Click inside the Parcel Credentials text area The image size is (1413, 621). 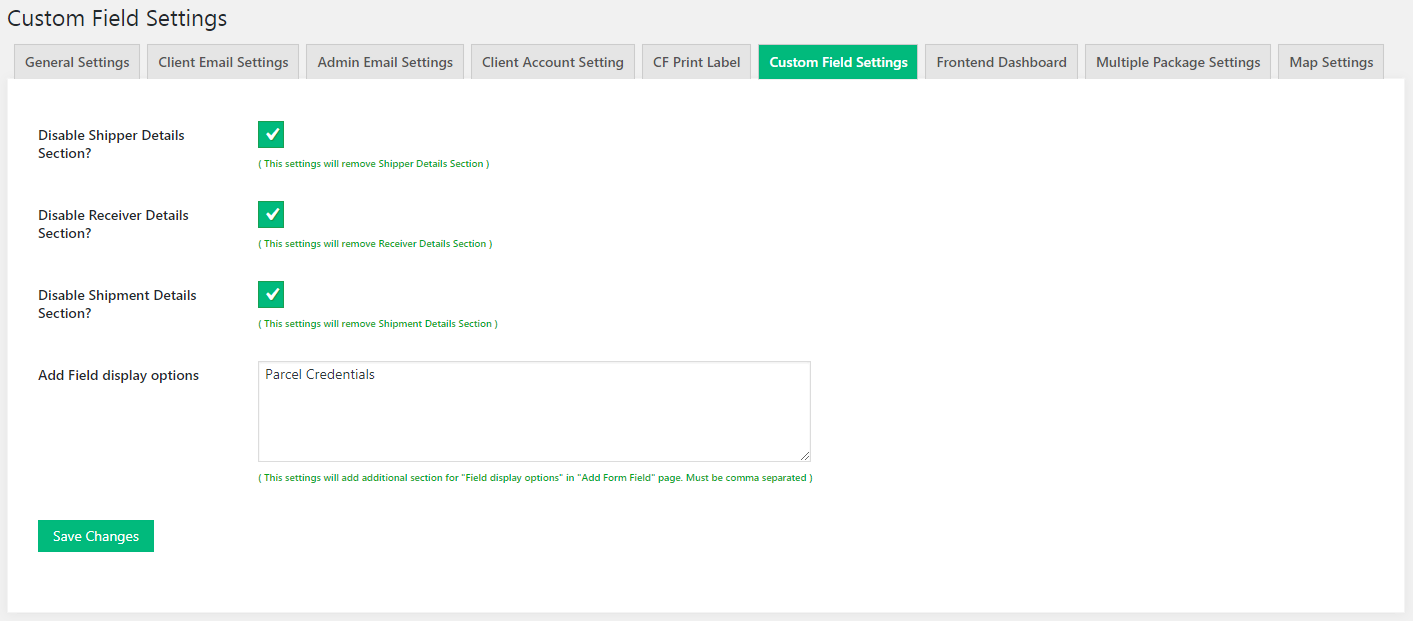(534, 411)
